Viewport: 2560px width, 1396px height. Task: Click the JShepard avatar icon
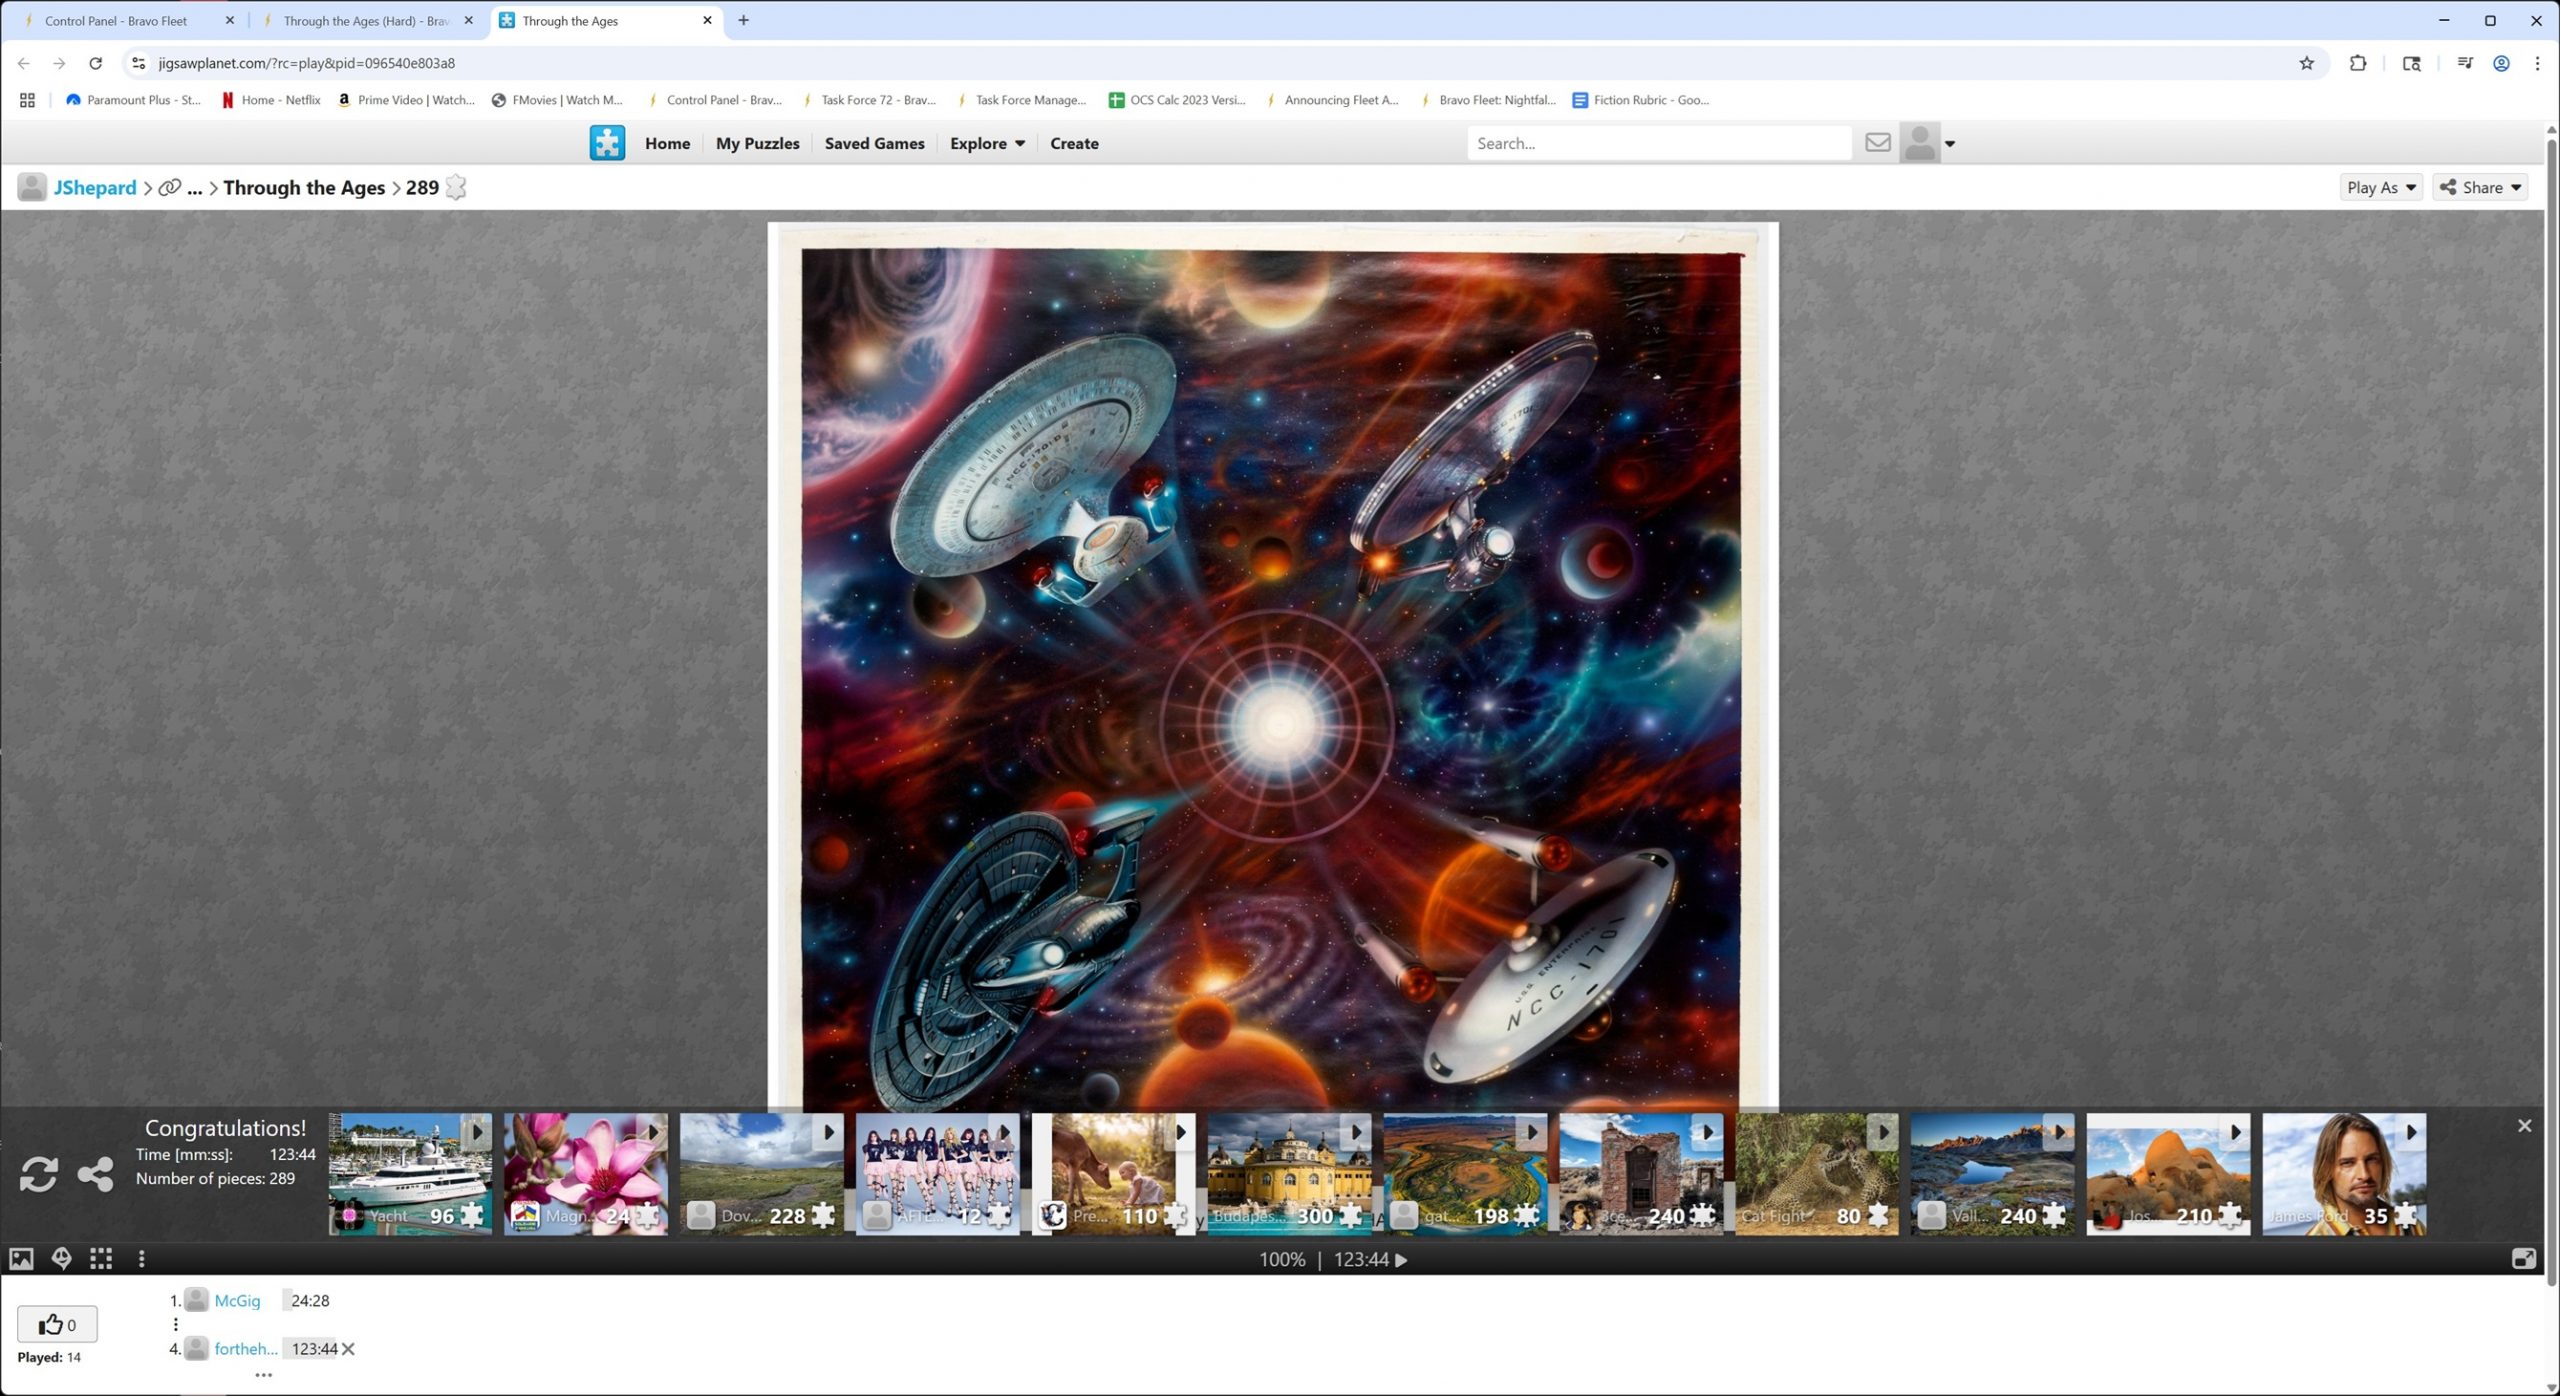point(32,187)
